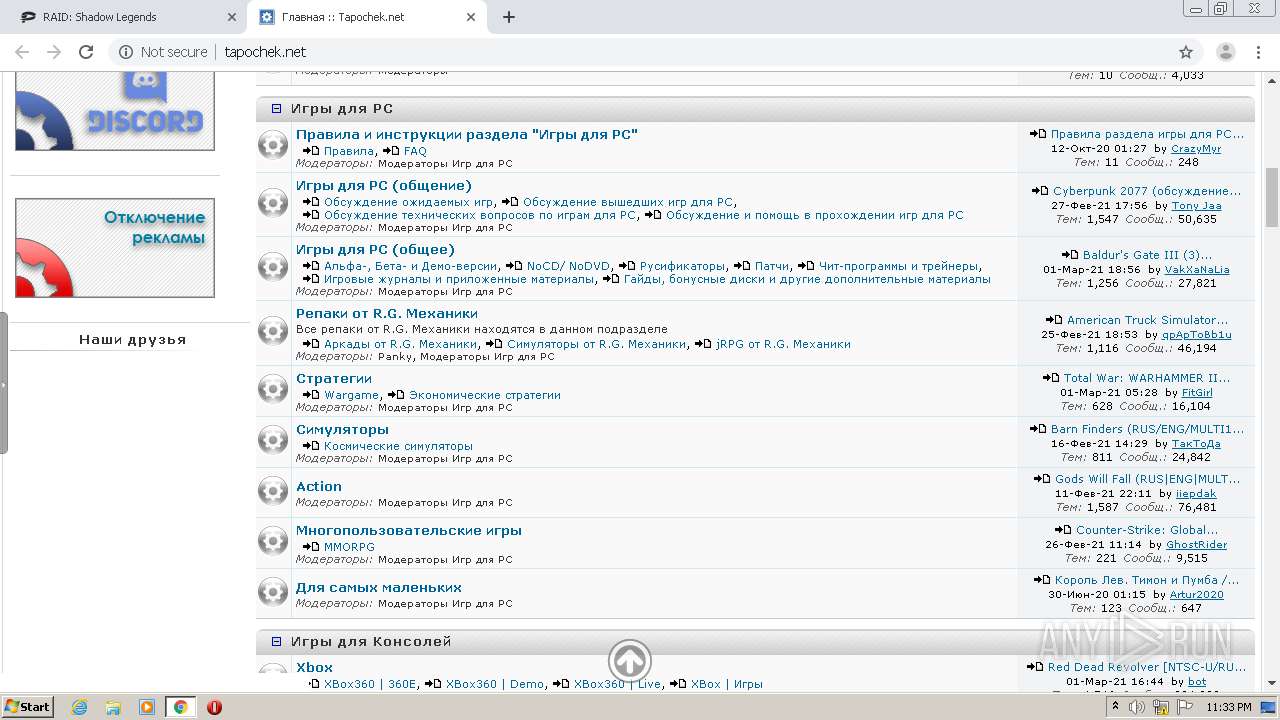Click the red shield icon in the taskbar
Viewport: 1280px width, 720px height.
pyautogui.click(x=214, y=707)
